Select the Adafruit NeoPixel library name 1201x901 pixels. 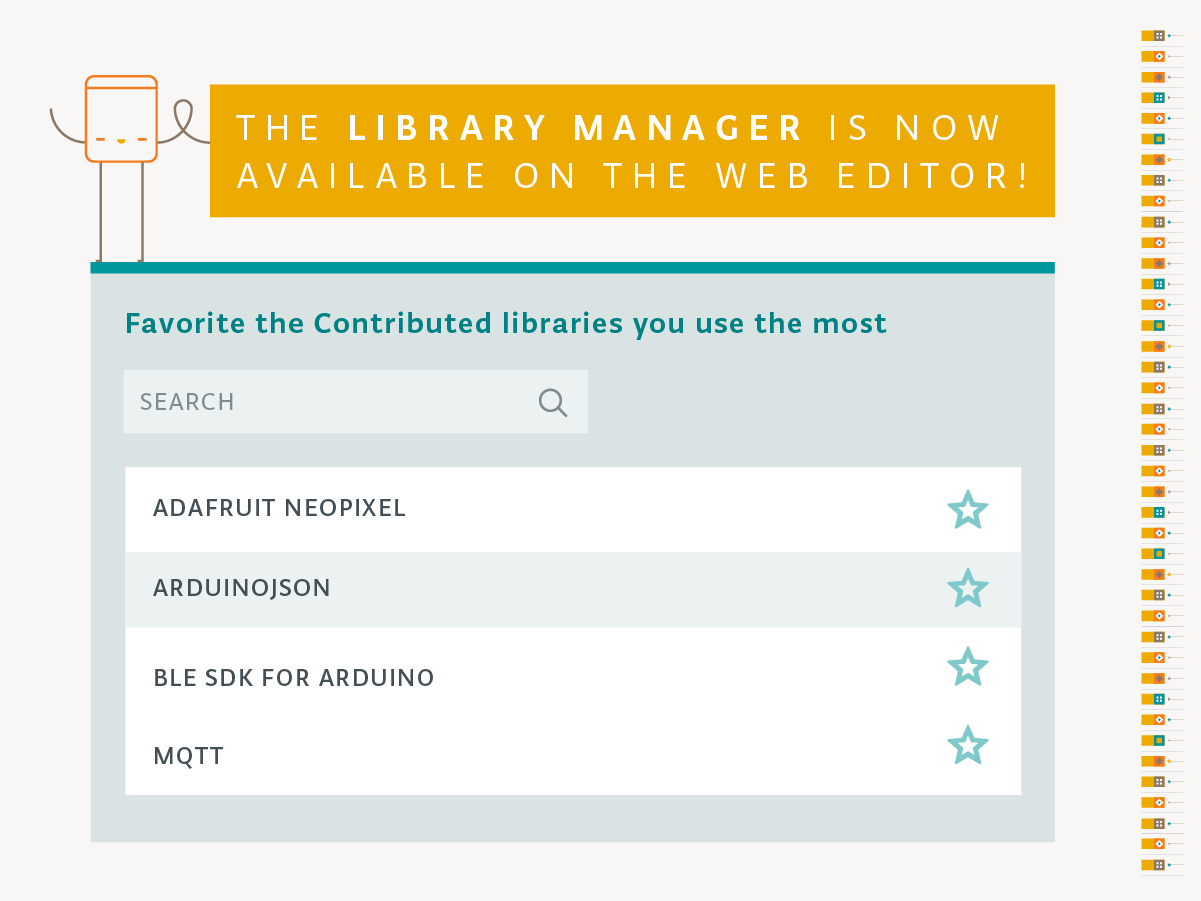coord(279,508)
